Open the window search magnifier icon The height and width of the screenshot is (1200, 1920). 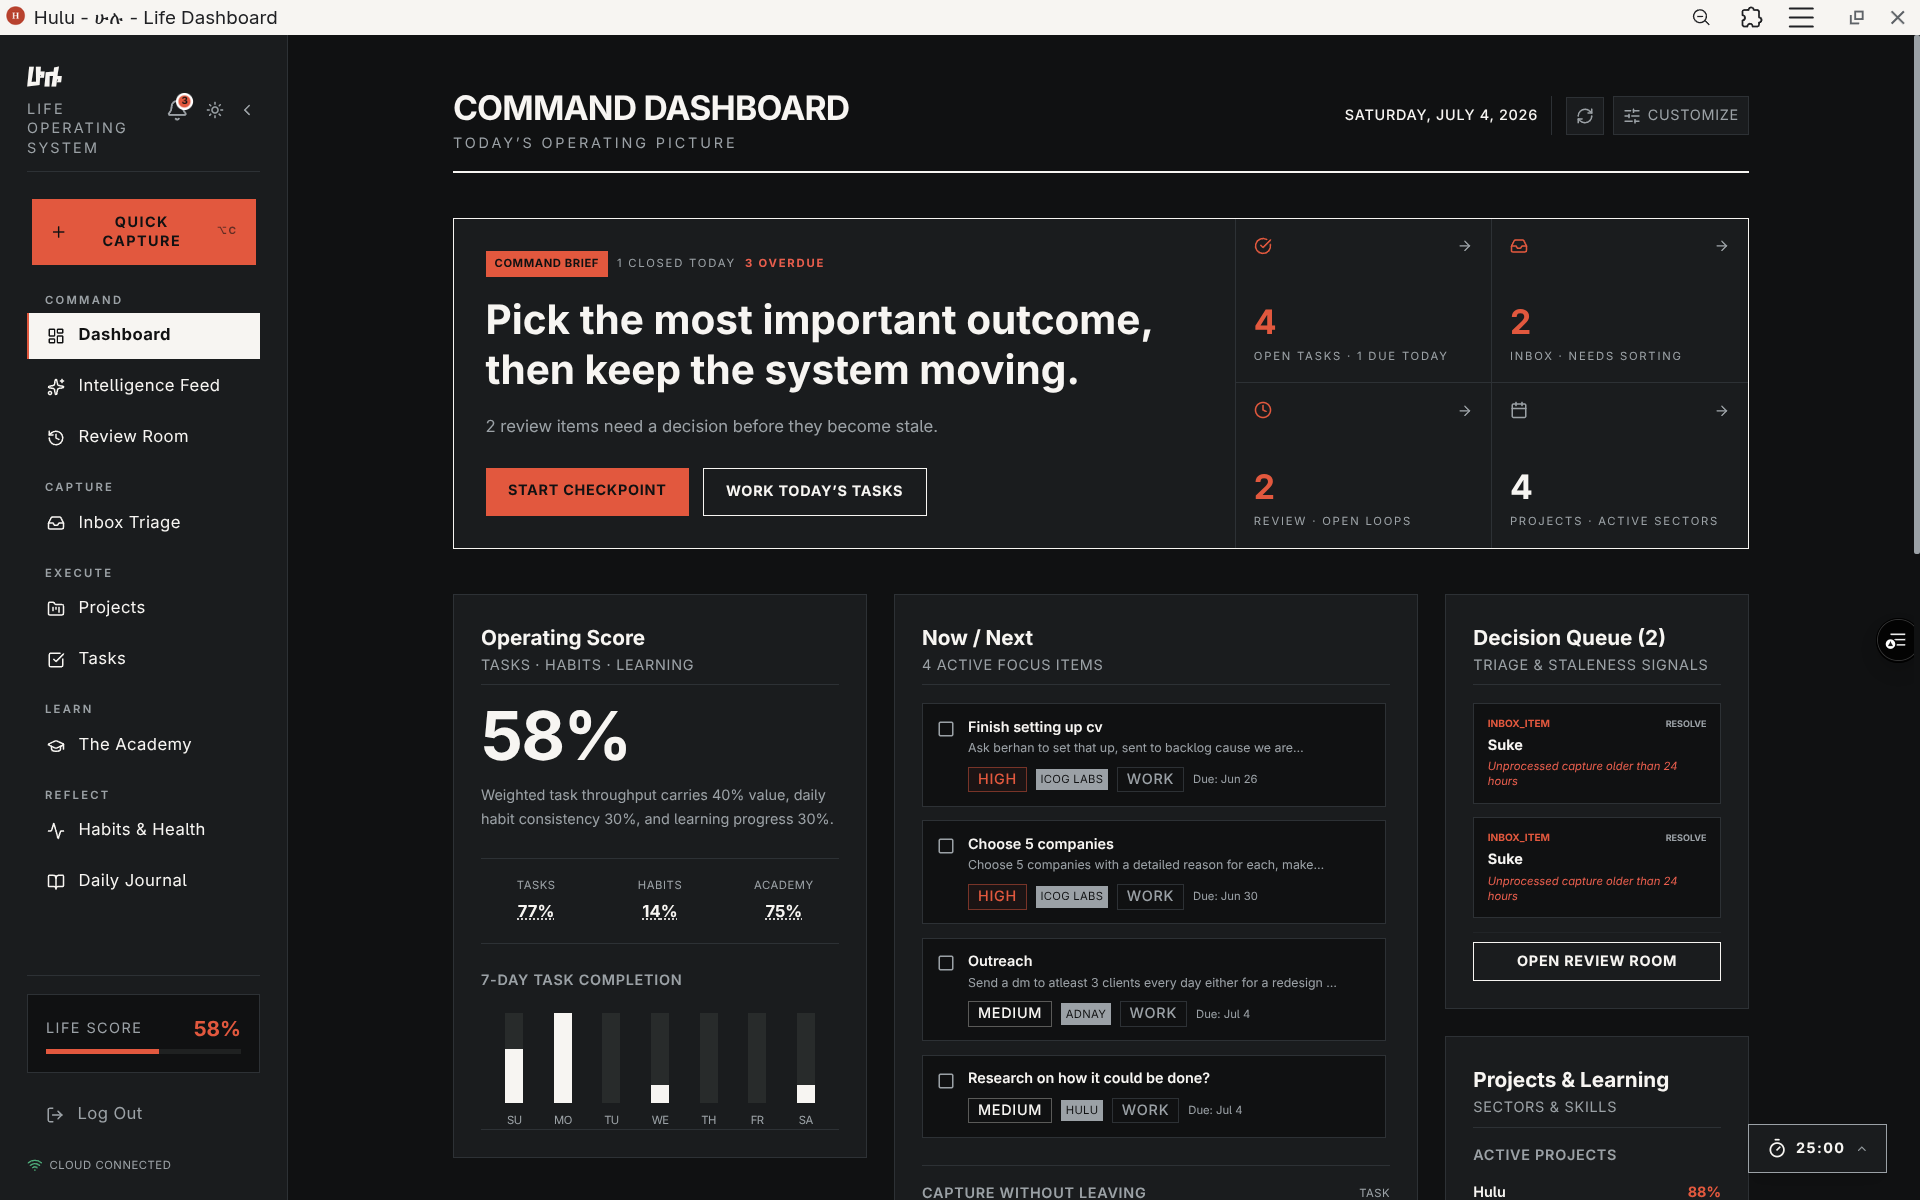[x=1701, y=18]
